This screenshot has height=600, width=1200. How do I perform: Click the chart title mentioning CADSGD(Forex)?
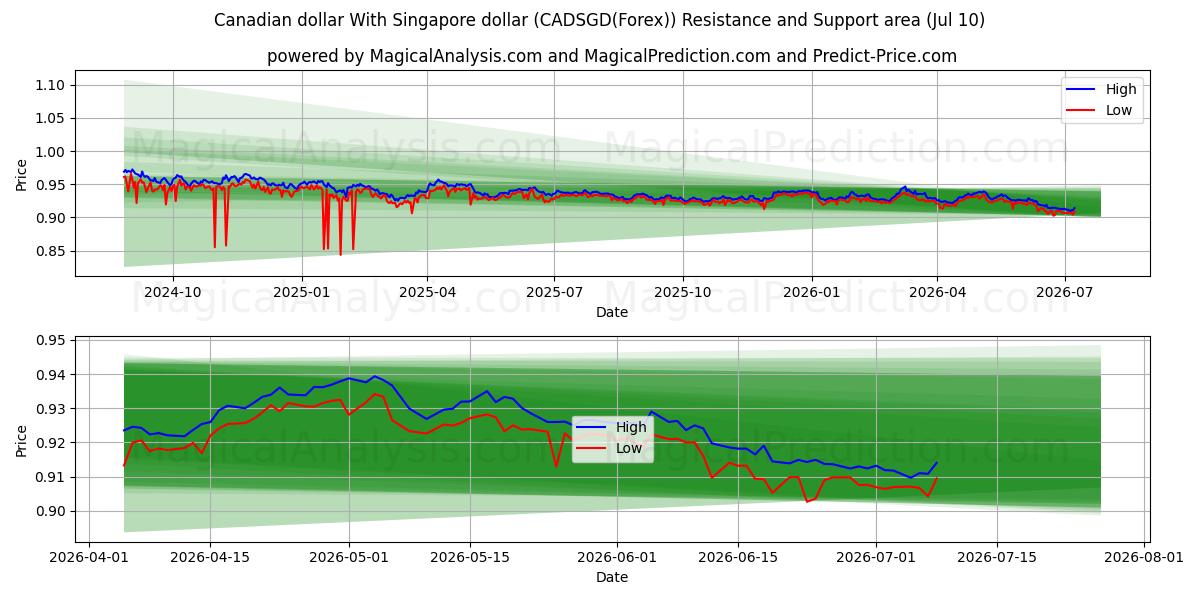pyautogui.click(x=599, y=20)
